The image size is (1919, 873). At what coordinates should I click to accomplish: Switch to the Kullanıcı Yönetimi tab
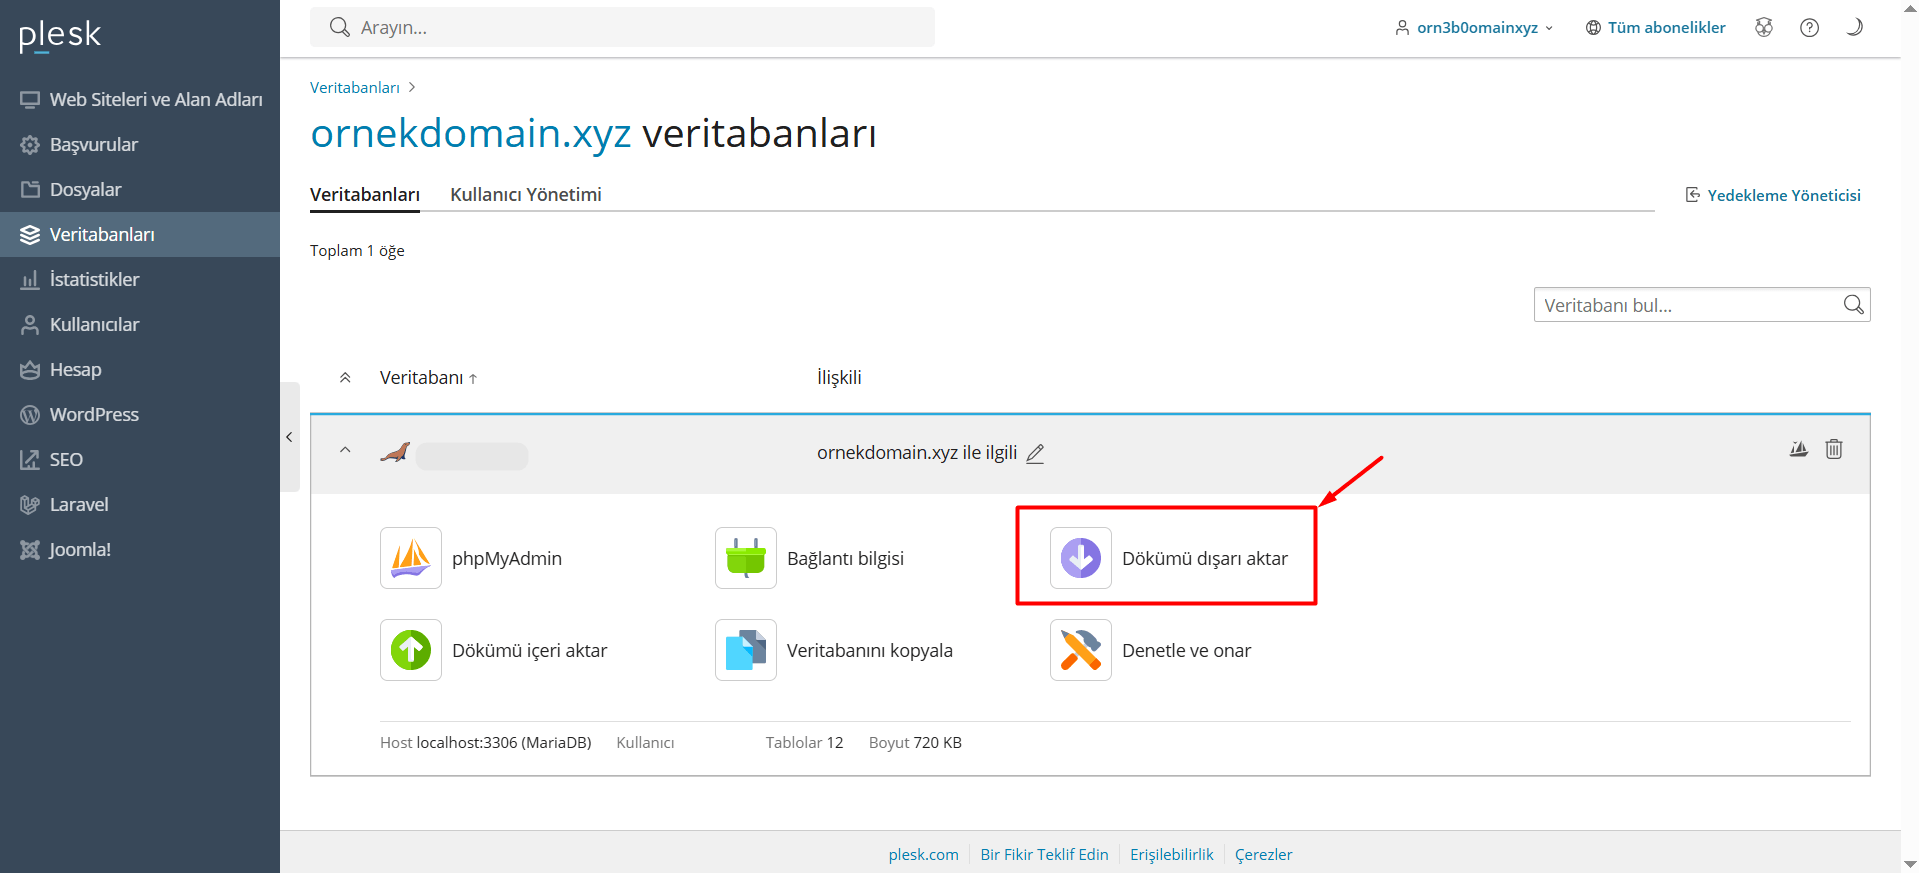click(x=525, y=195)
